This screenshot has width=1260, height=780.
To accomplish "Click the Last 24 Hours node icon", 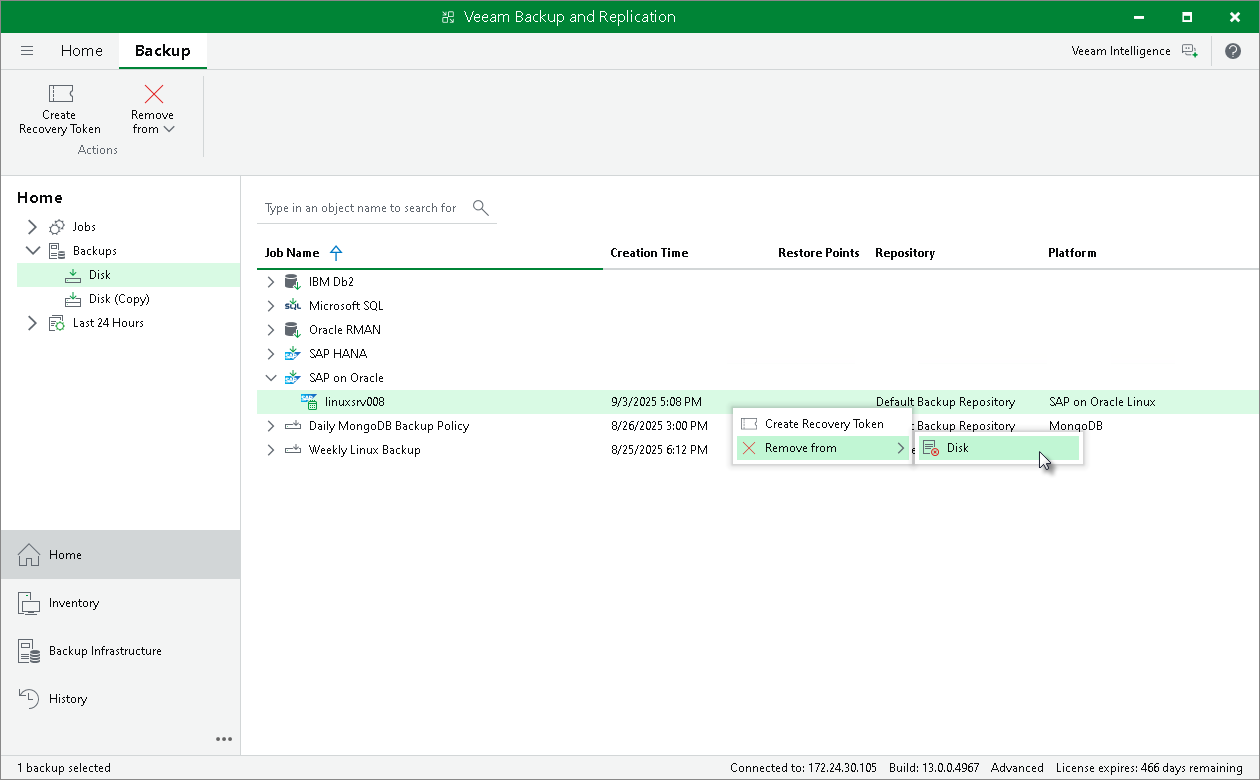I will pyautogui.click(x=57, y=323).
